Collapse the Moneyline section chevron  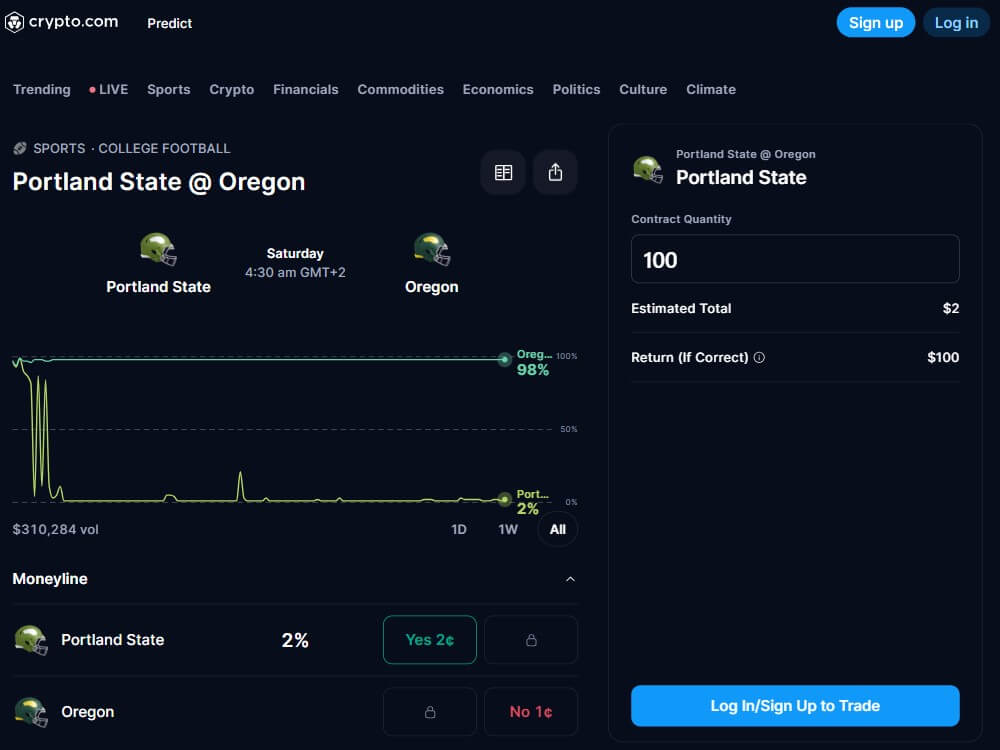570,579
